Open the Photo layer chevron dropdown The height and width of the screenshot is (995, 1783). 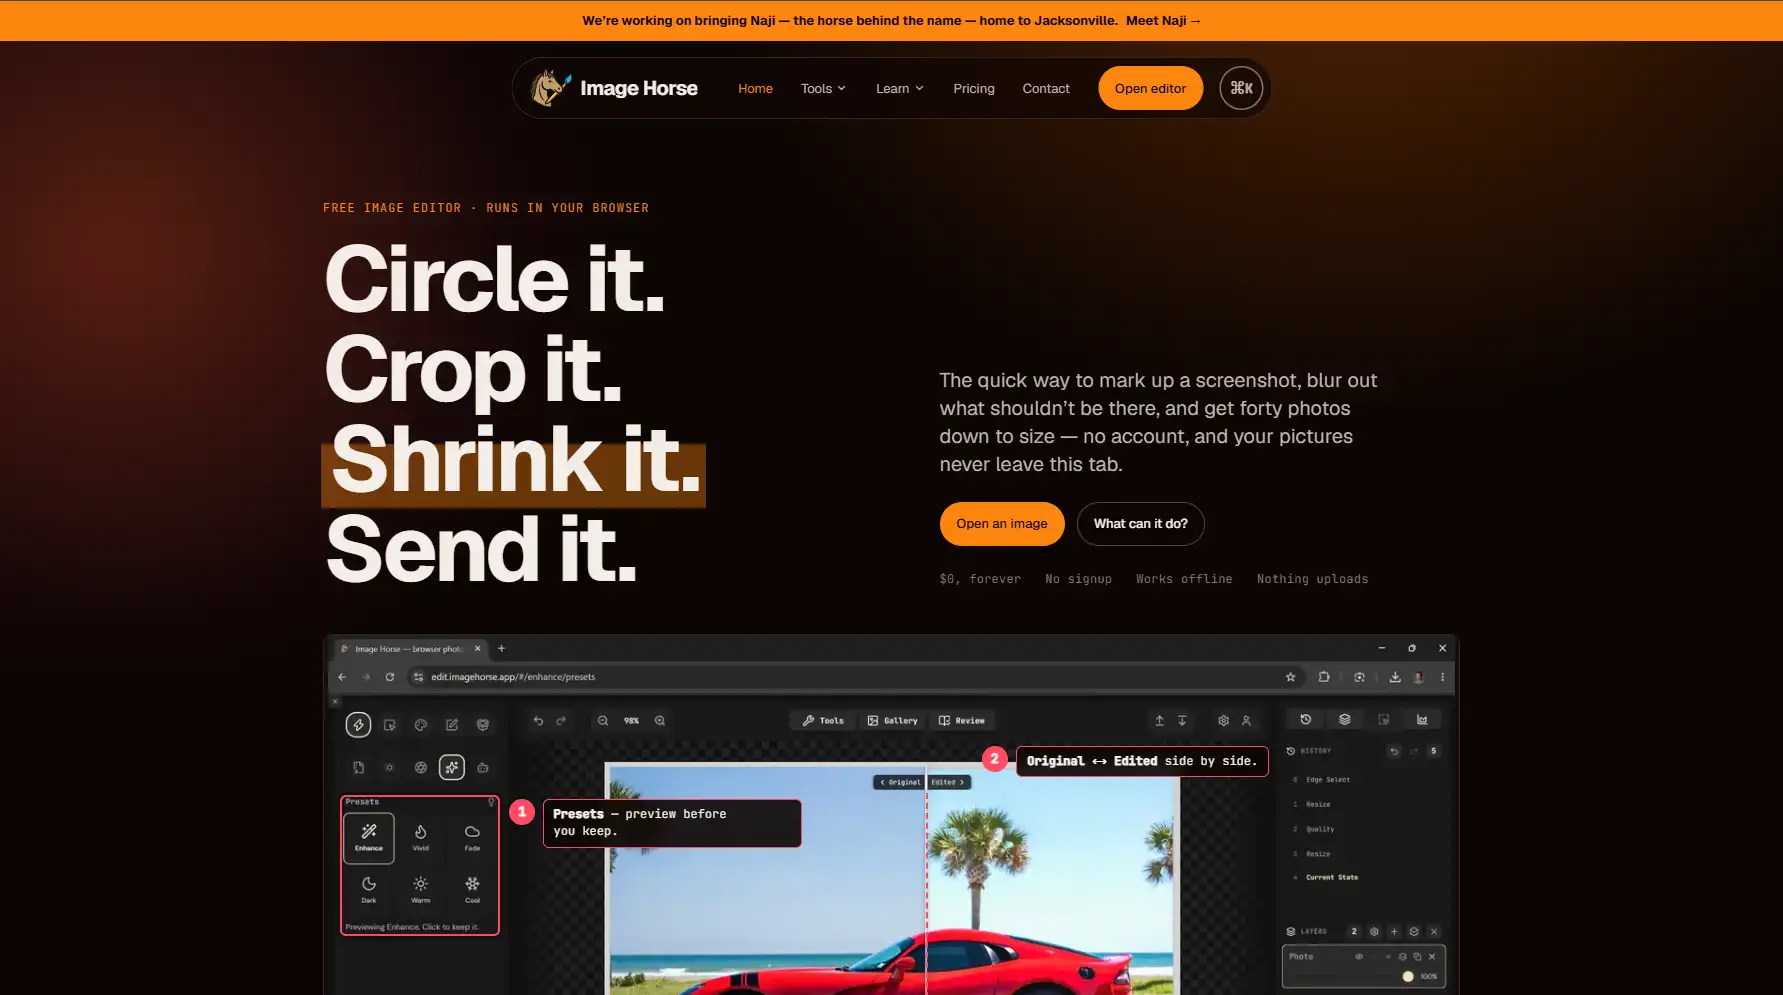[x=1388, y=957]
